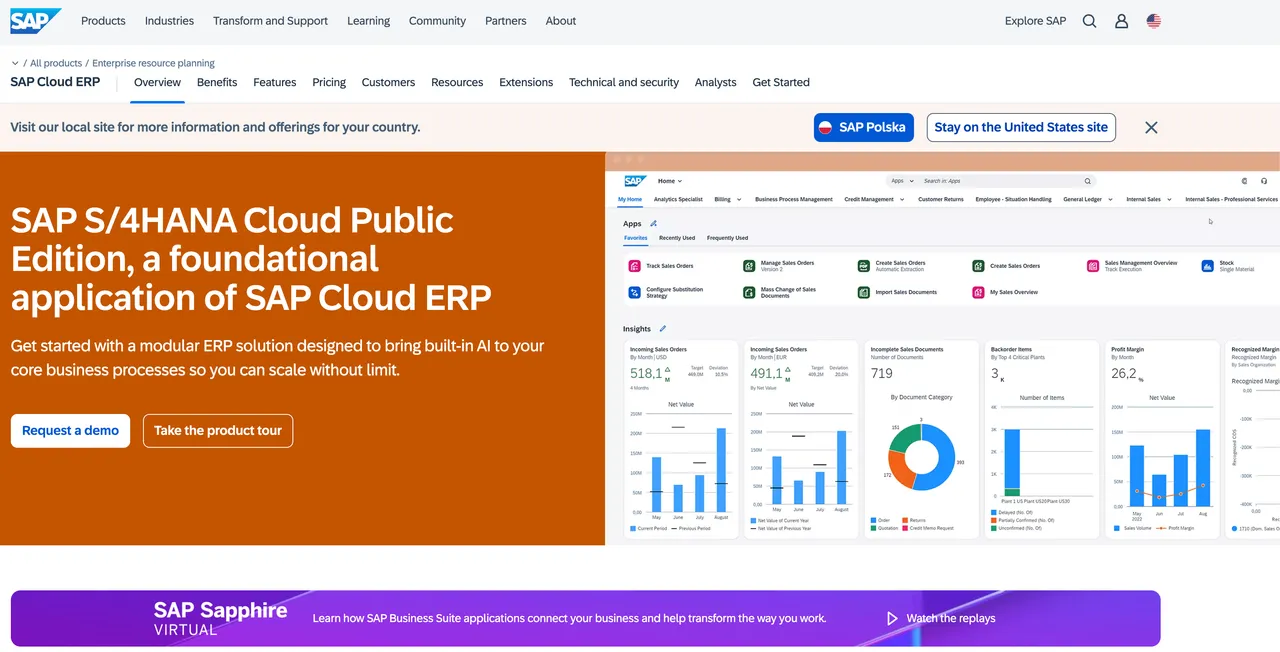Viewport: 1280px width, 652px height.
Task: Click the play icon beside Watch the replays
Action: click(x=892, y=618)
